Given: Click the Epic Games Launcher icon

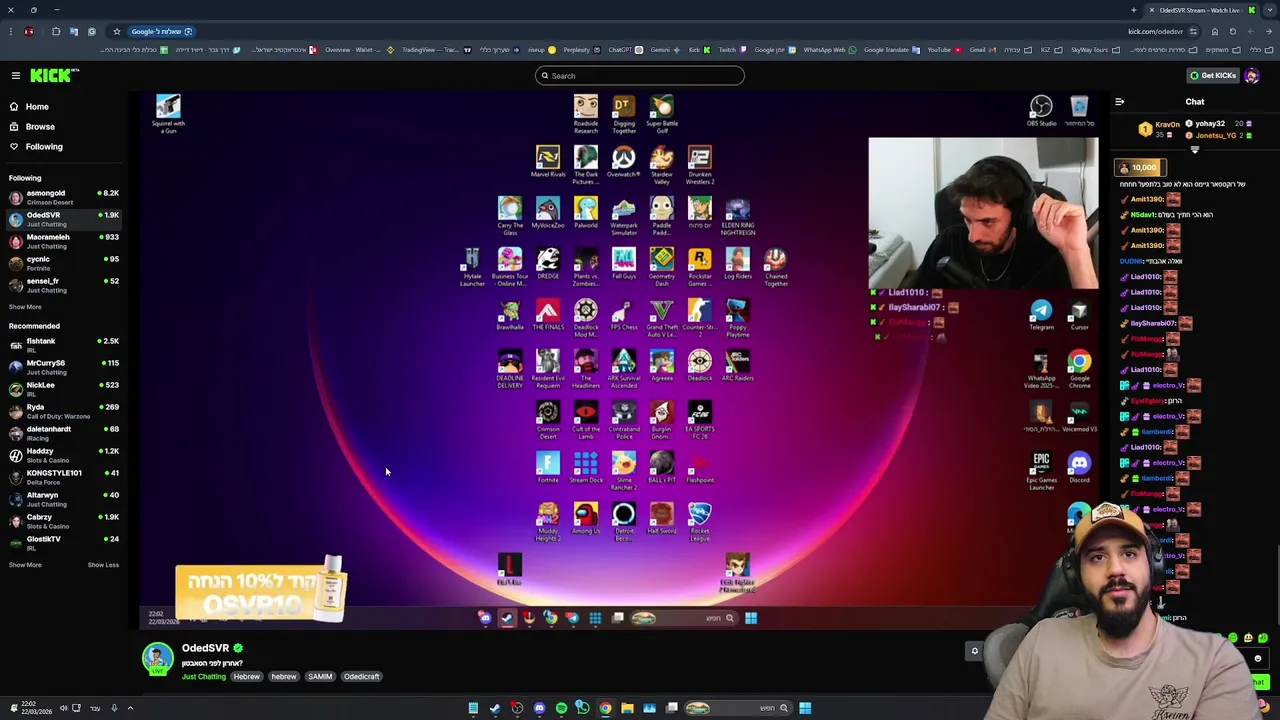Looking at the screenshot, I should tap(1041, 471).
